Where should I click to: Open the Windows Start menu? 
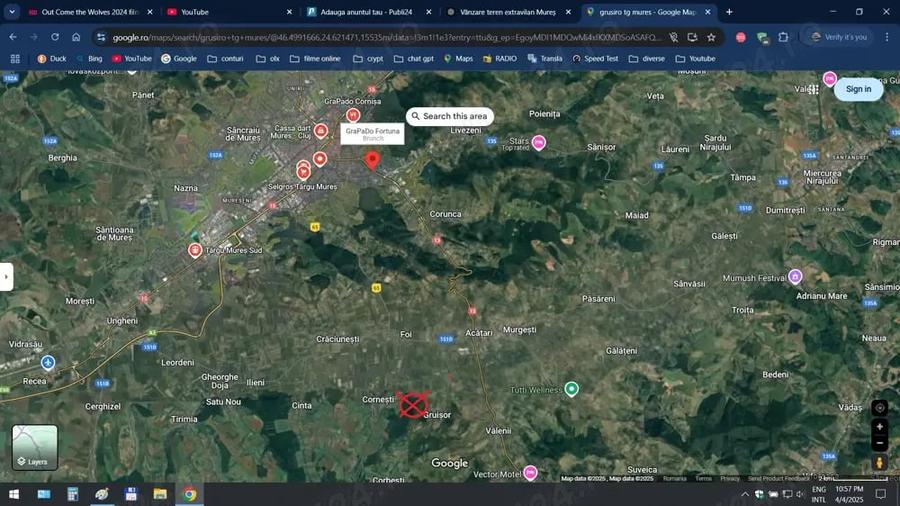(14, 494)
